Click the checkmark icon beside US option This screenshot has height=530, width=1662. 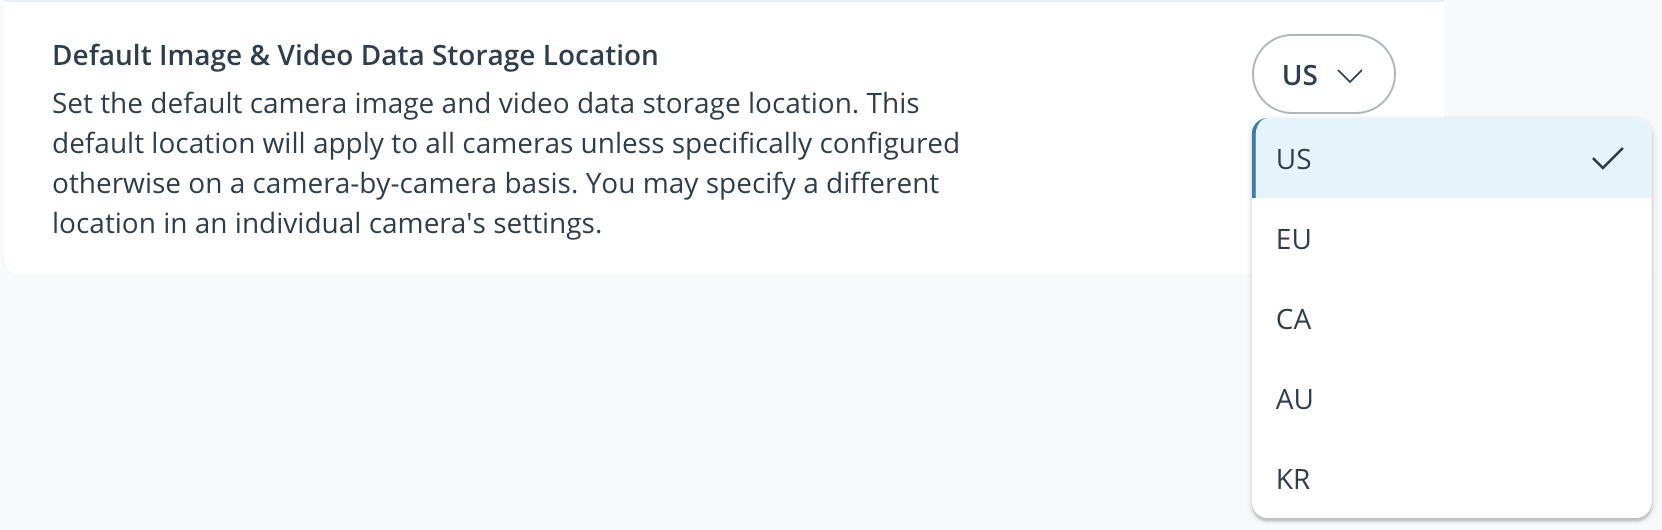[1606, 159]
